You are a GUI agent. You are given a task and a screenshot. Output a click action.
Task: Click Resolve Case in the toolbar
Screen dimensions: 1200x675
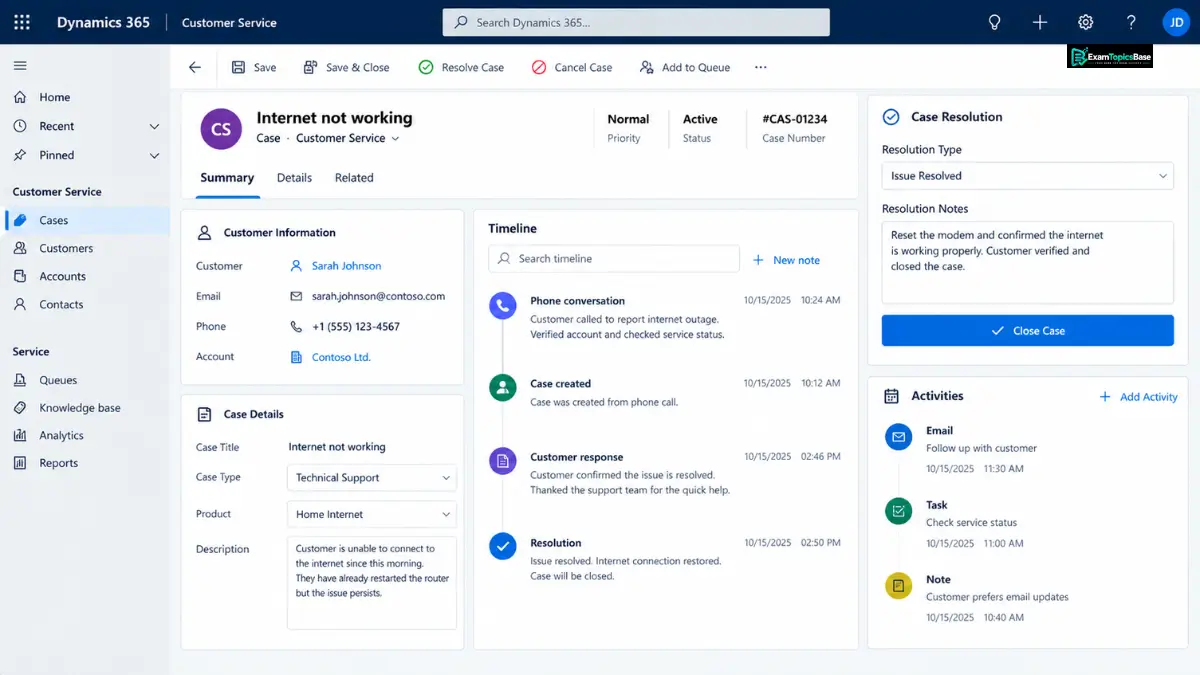(460, 67)
